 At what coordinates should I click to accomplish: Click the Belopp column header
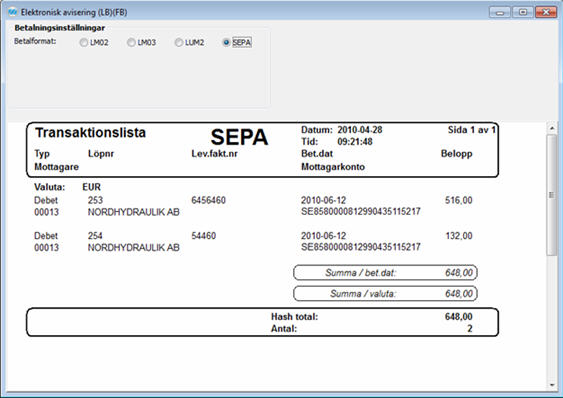click(457, 154)
